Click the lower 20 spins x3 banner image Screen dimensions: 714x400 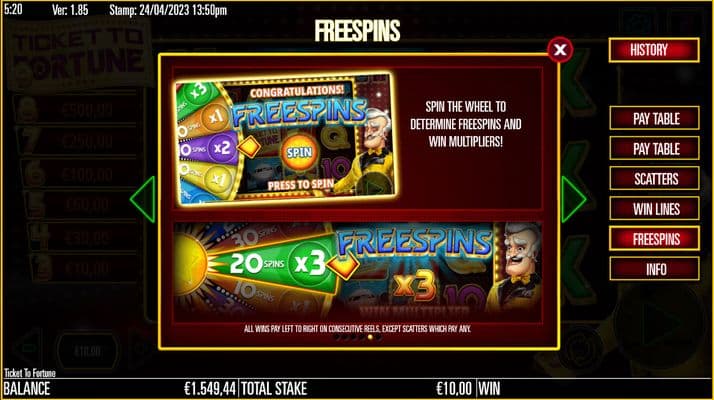[357, 272]
